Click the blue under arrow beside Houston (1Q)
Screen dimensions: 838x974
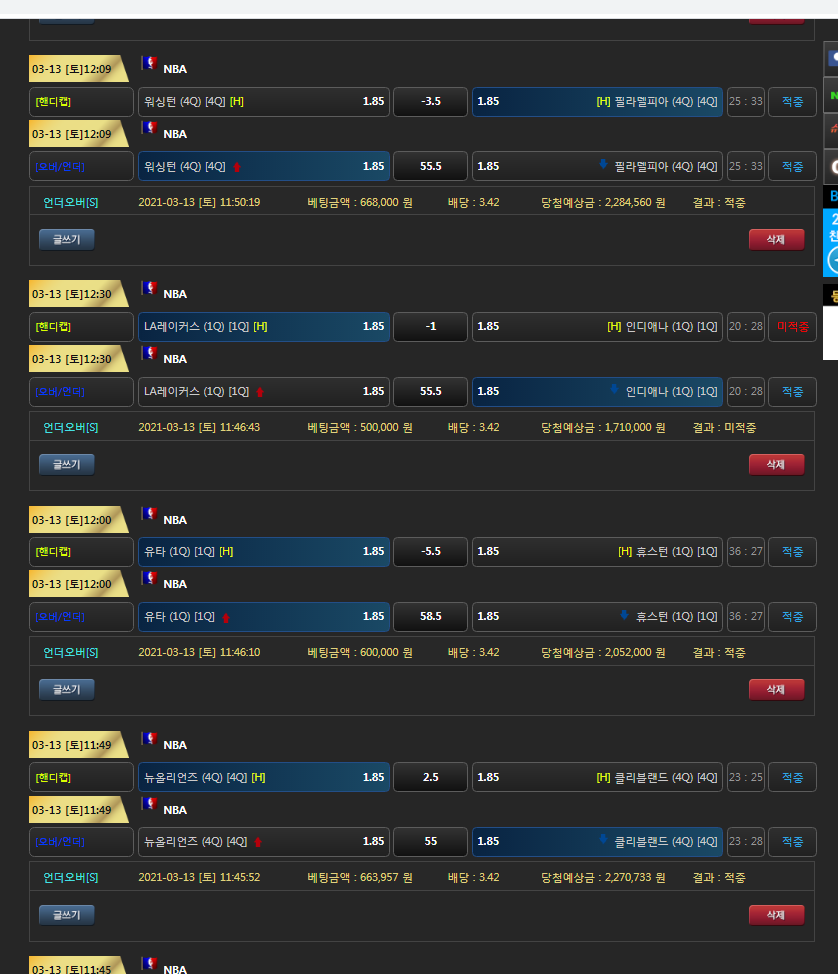(x=624, y=616)
